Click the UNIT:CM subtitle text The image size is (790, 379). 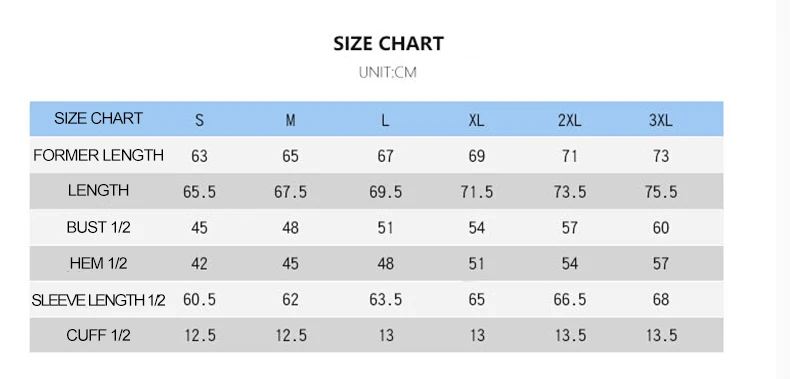pyautogui.click(x=388, y=73)
